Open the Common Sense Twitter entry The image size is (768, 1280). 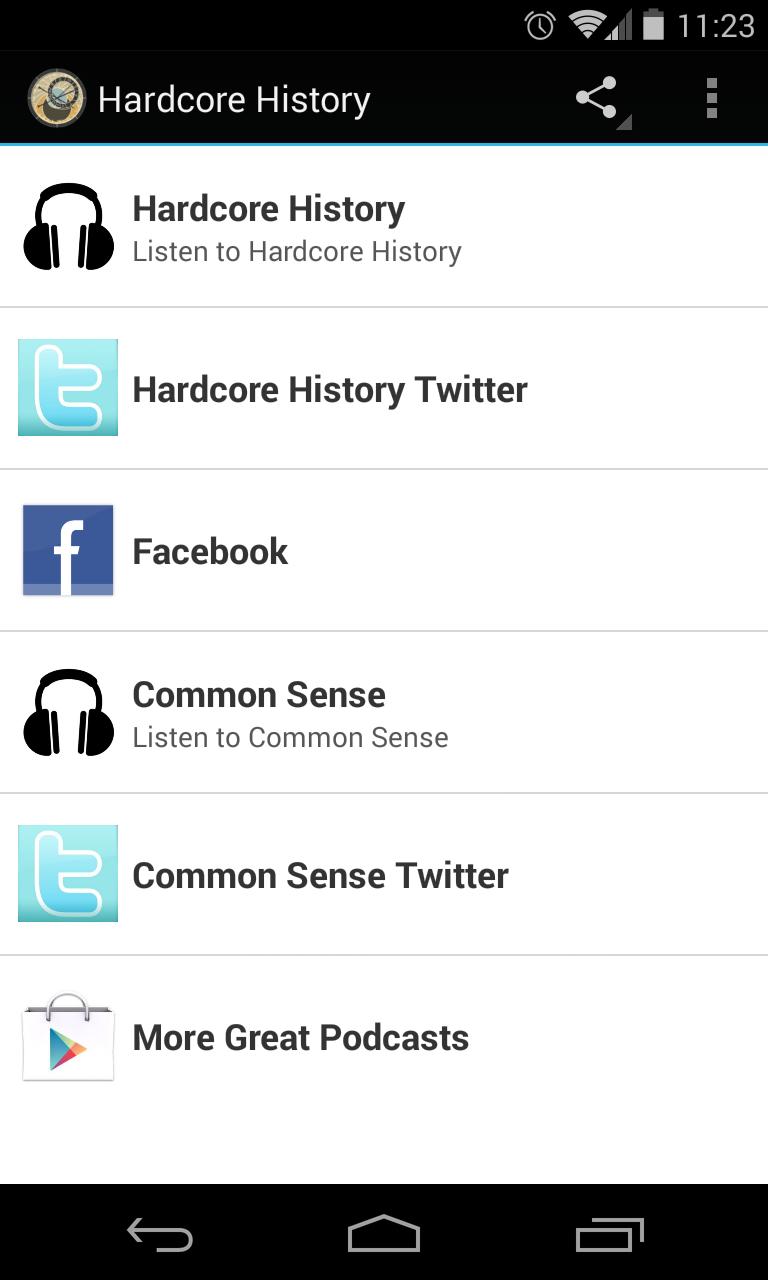click(320, 875)
